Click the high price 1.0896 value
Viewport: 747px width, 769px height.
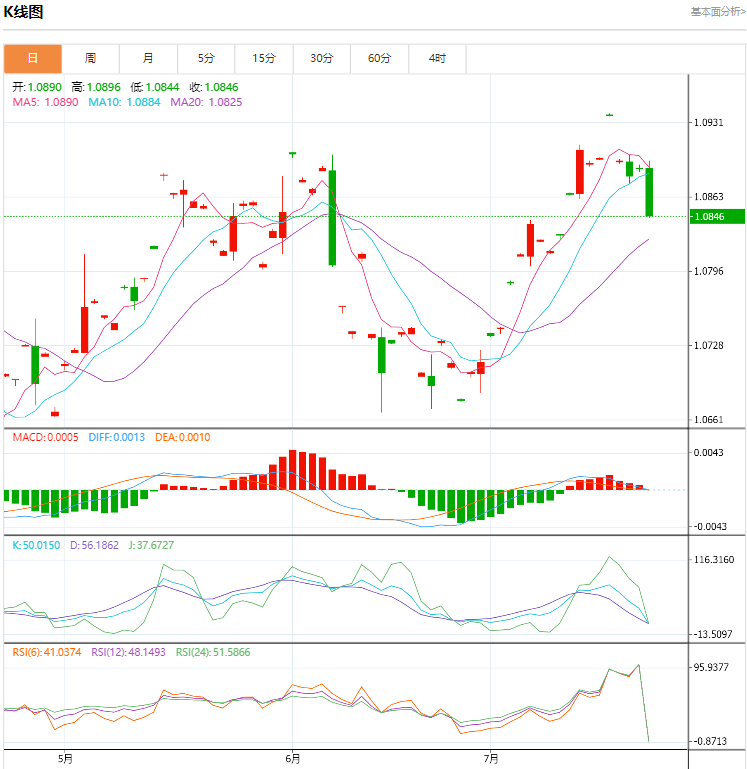(103, 87)
